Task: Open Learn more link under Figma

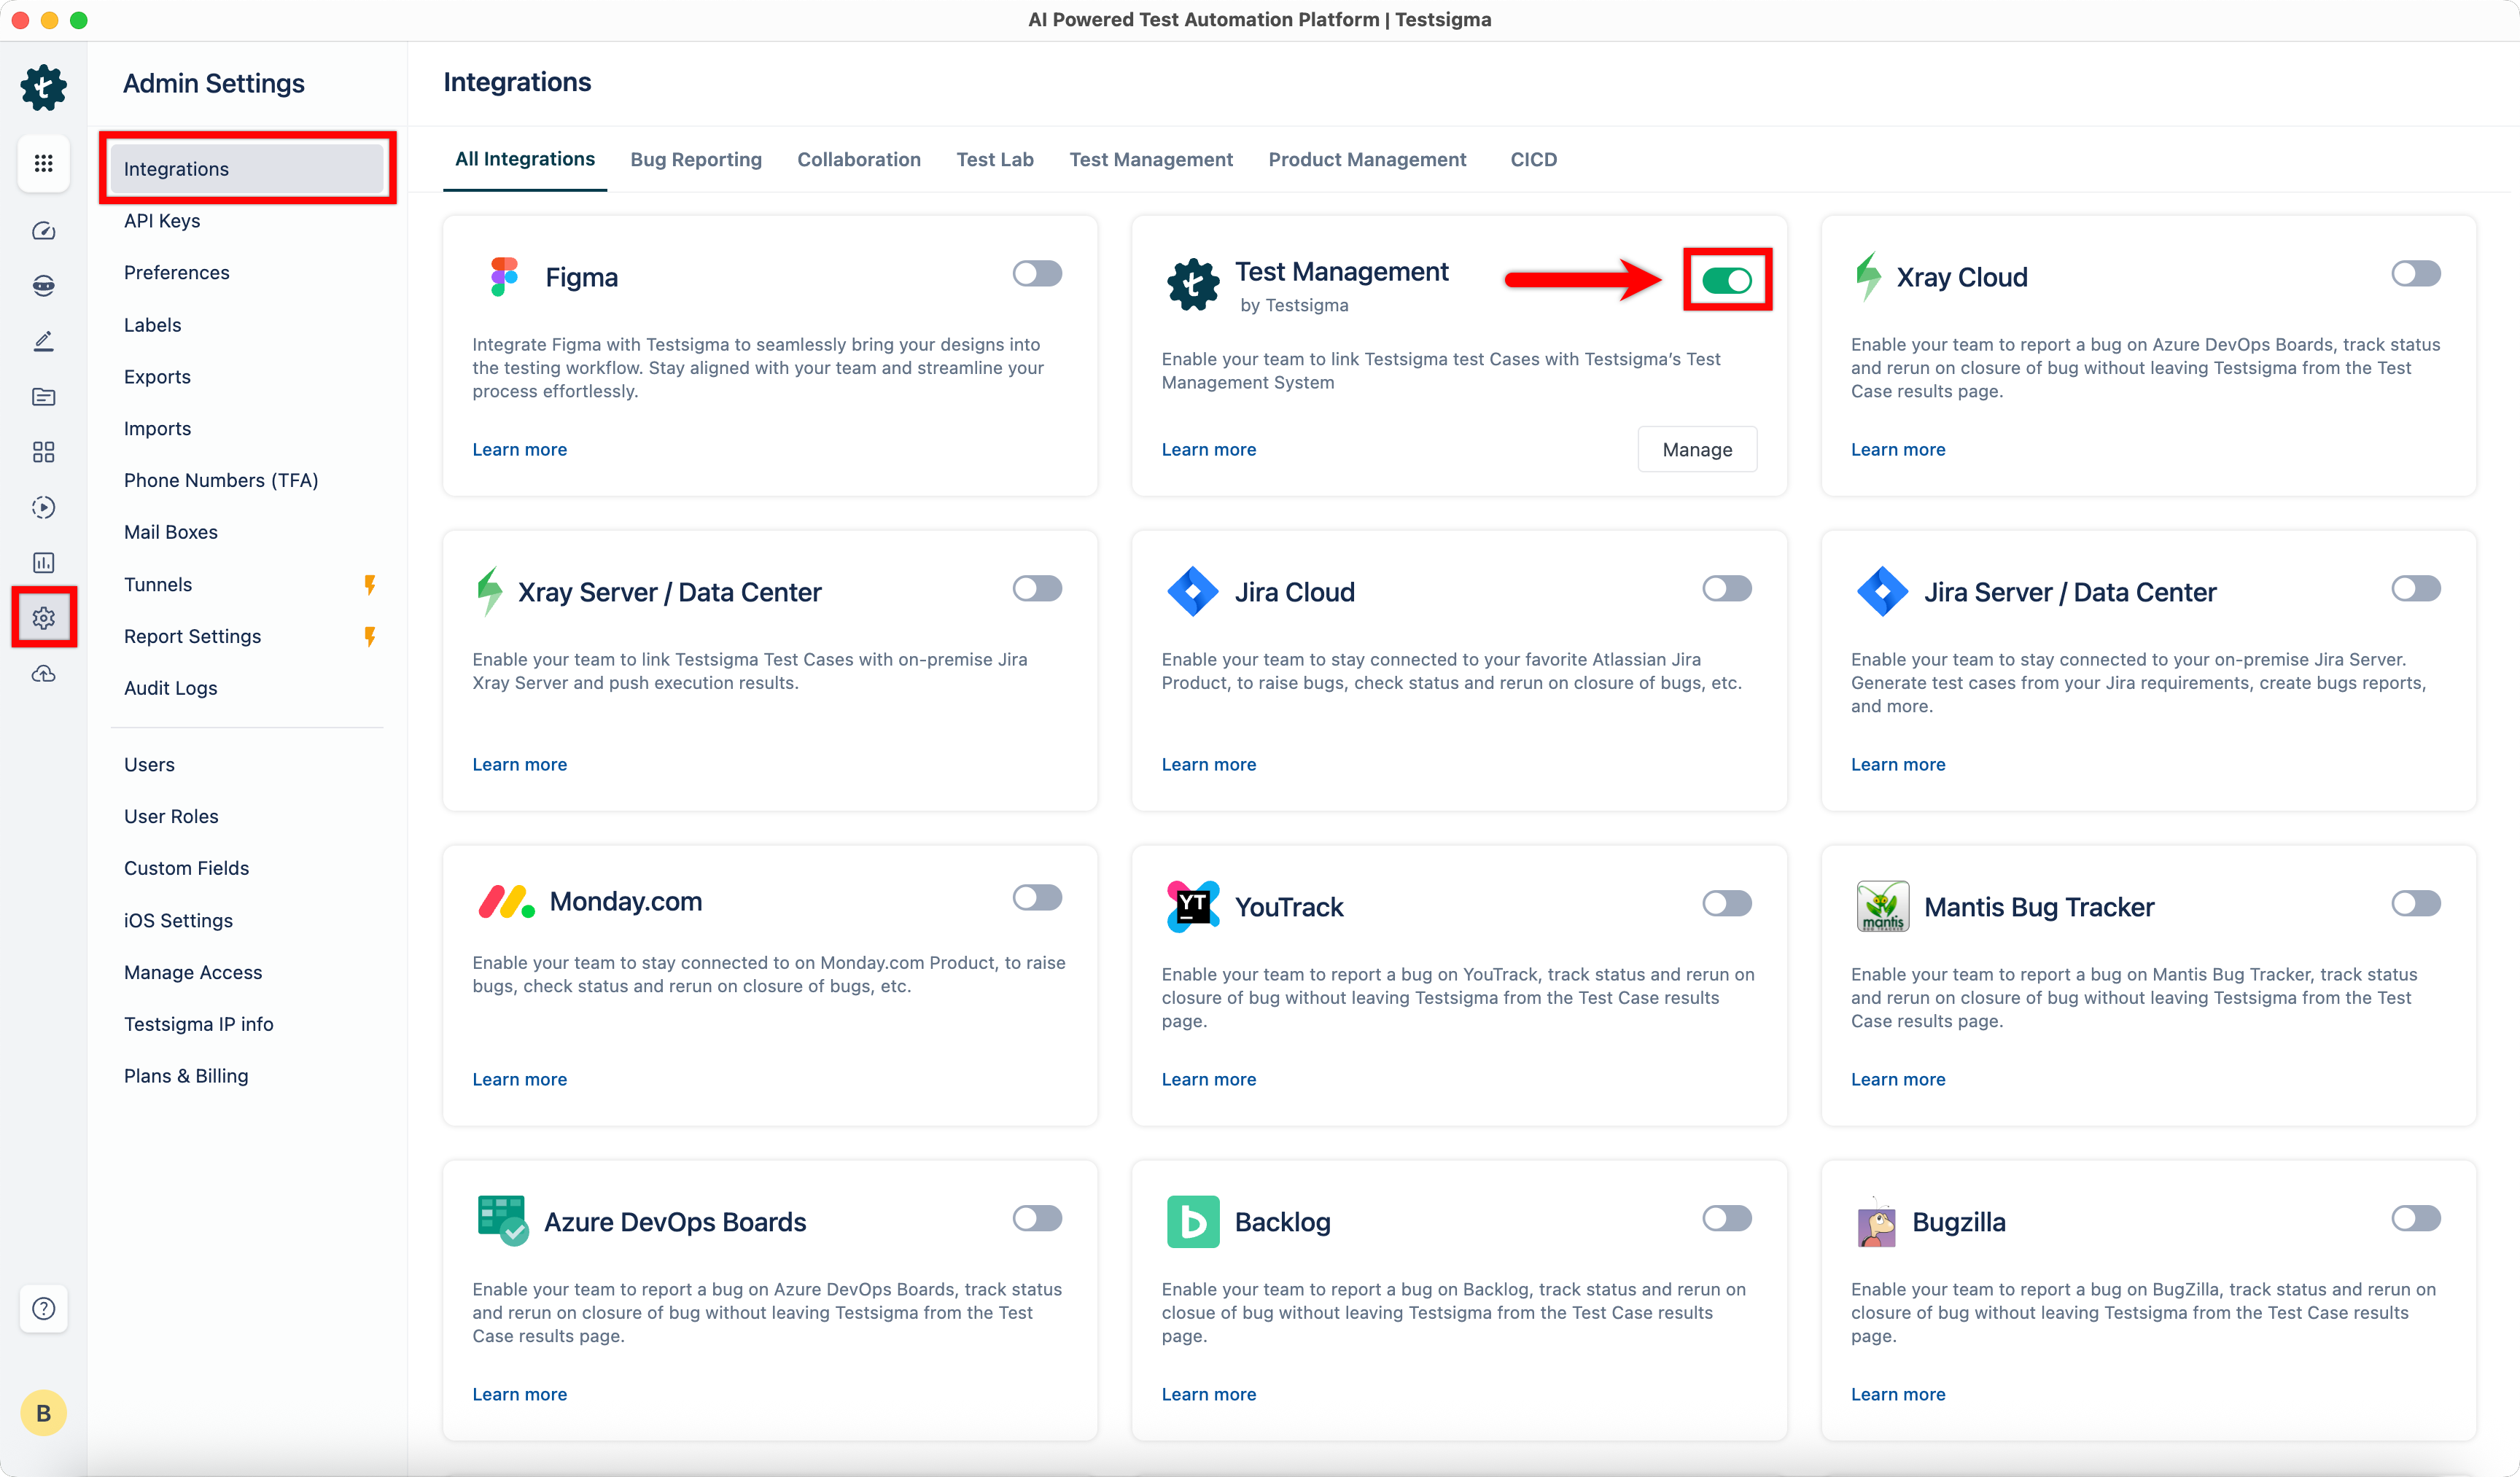Action: click(x=519, y=449)
